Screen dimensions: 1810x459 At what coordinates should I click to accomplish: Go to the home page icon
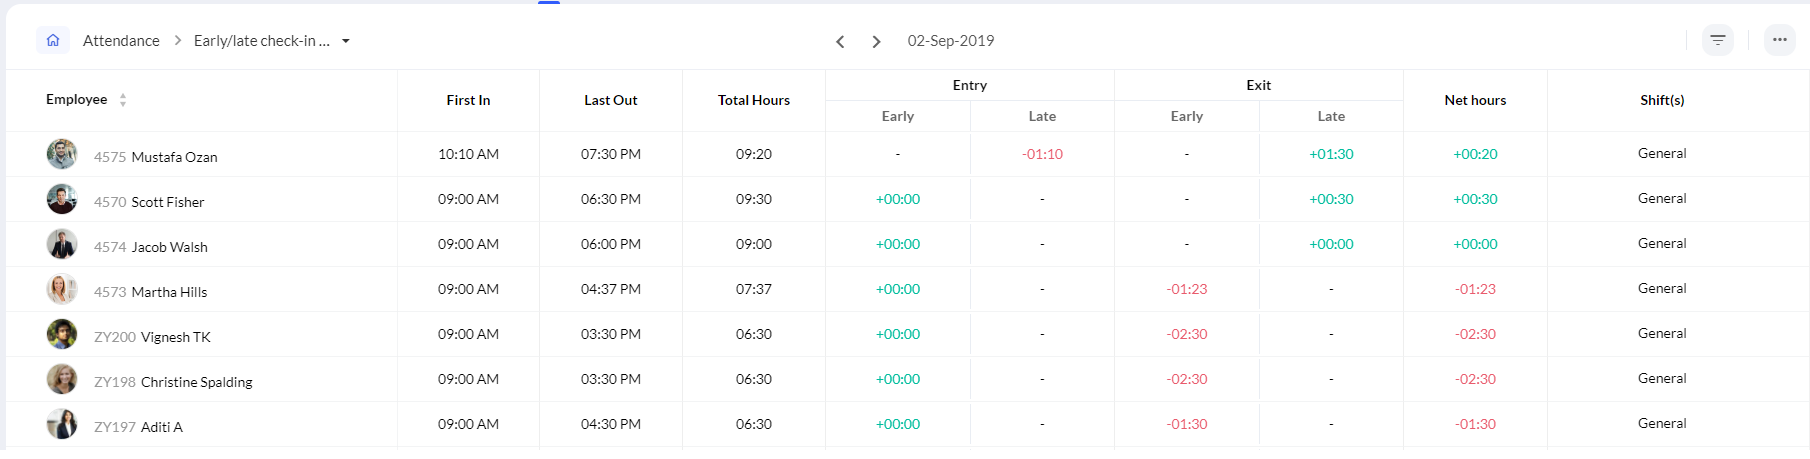coord(53,40)
